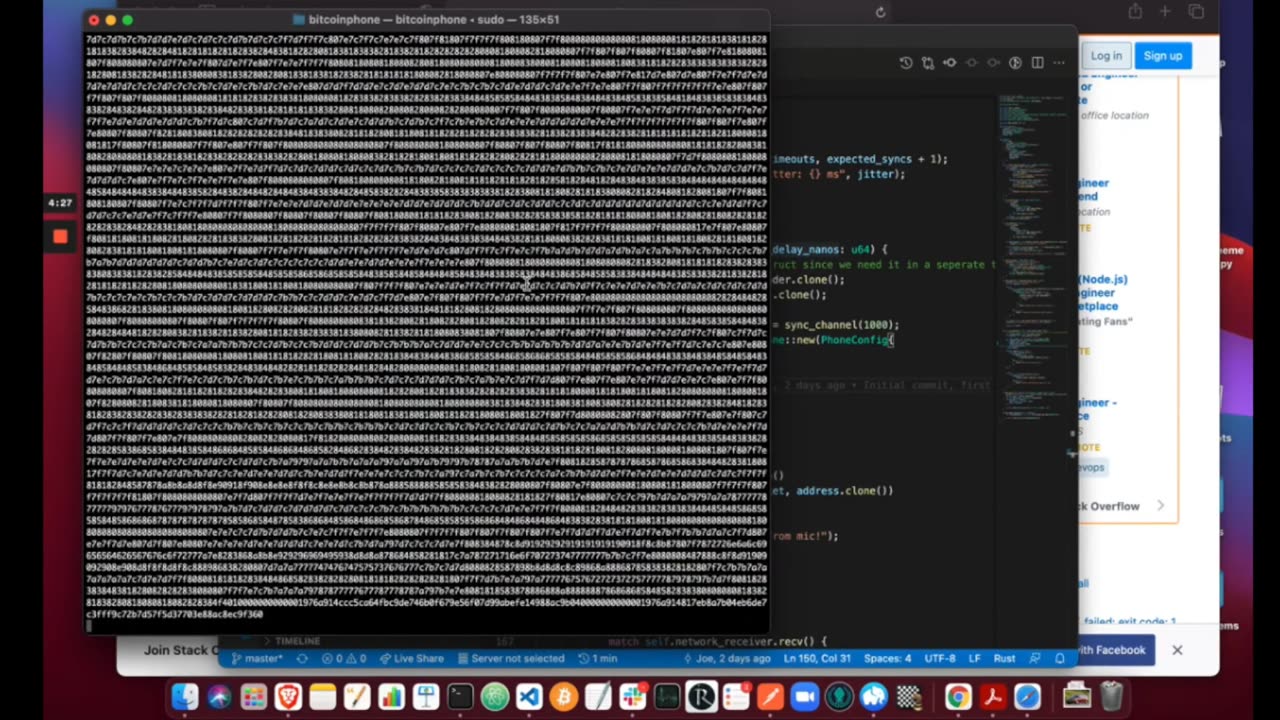The image size is (1280, 720).
Task: Change indentation via Spaces: 4
Action: 888,659
